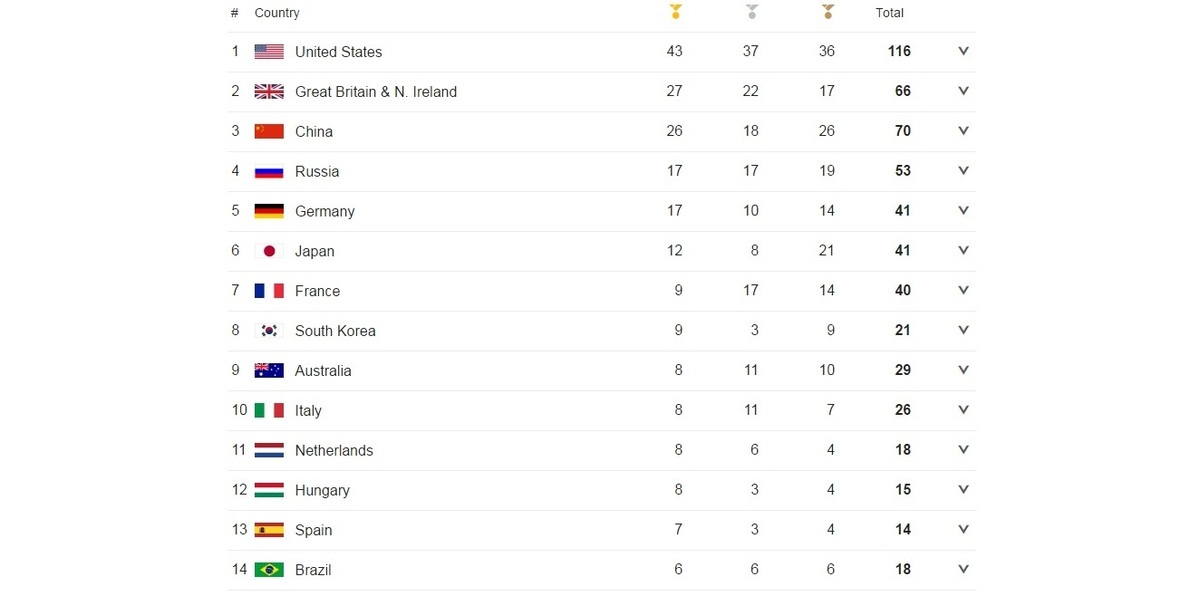Click the Total column header
The image size is (1200, 596).
889,13
